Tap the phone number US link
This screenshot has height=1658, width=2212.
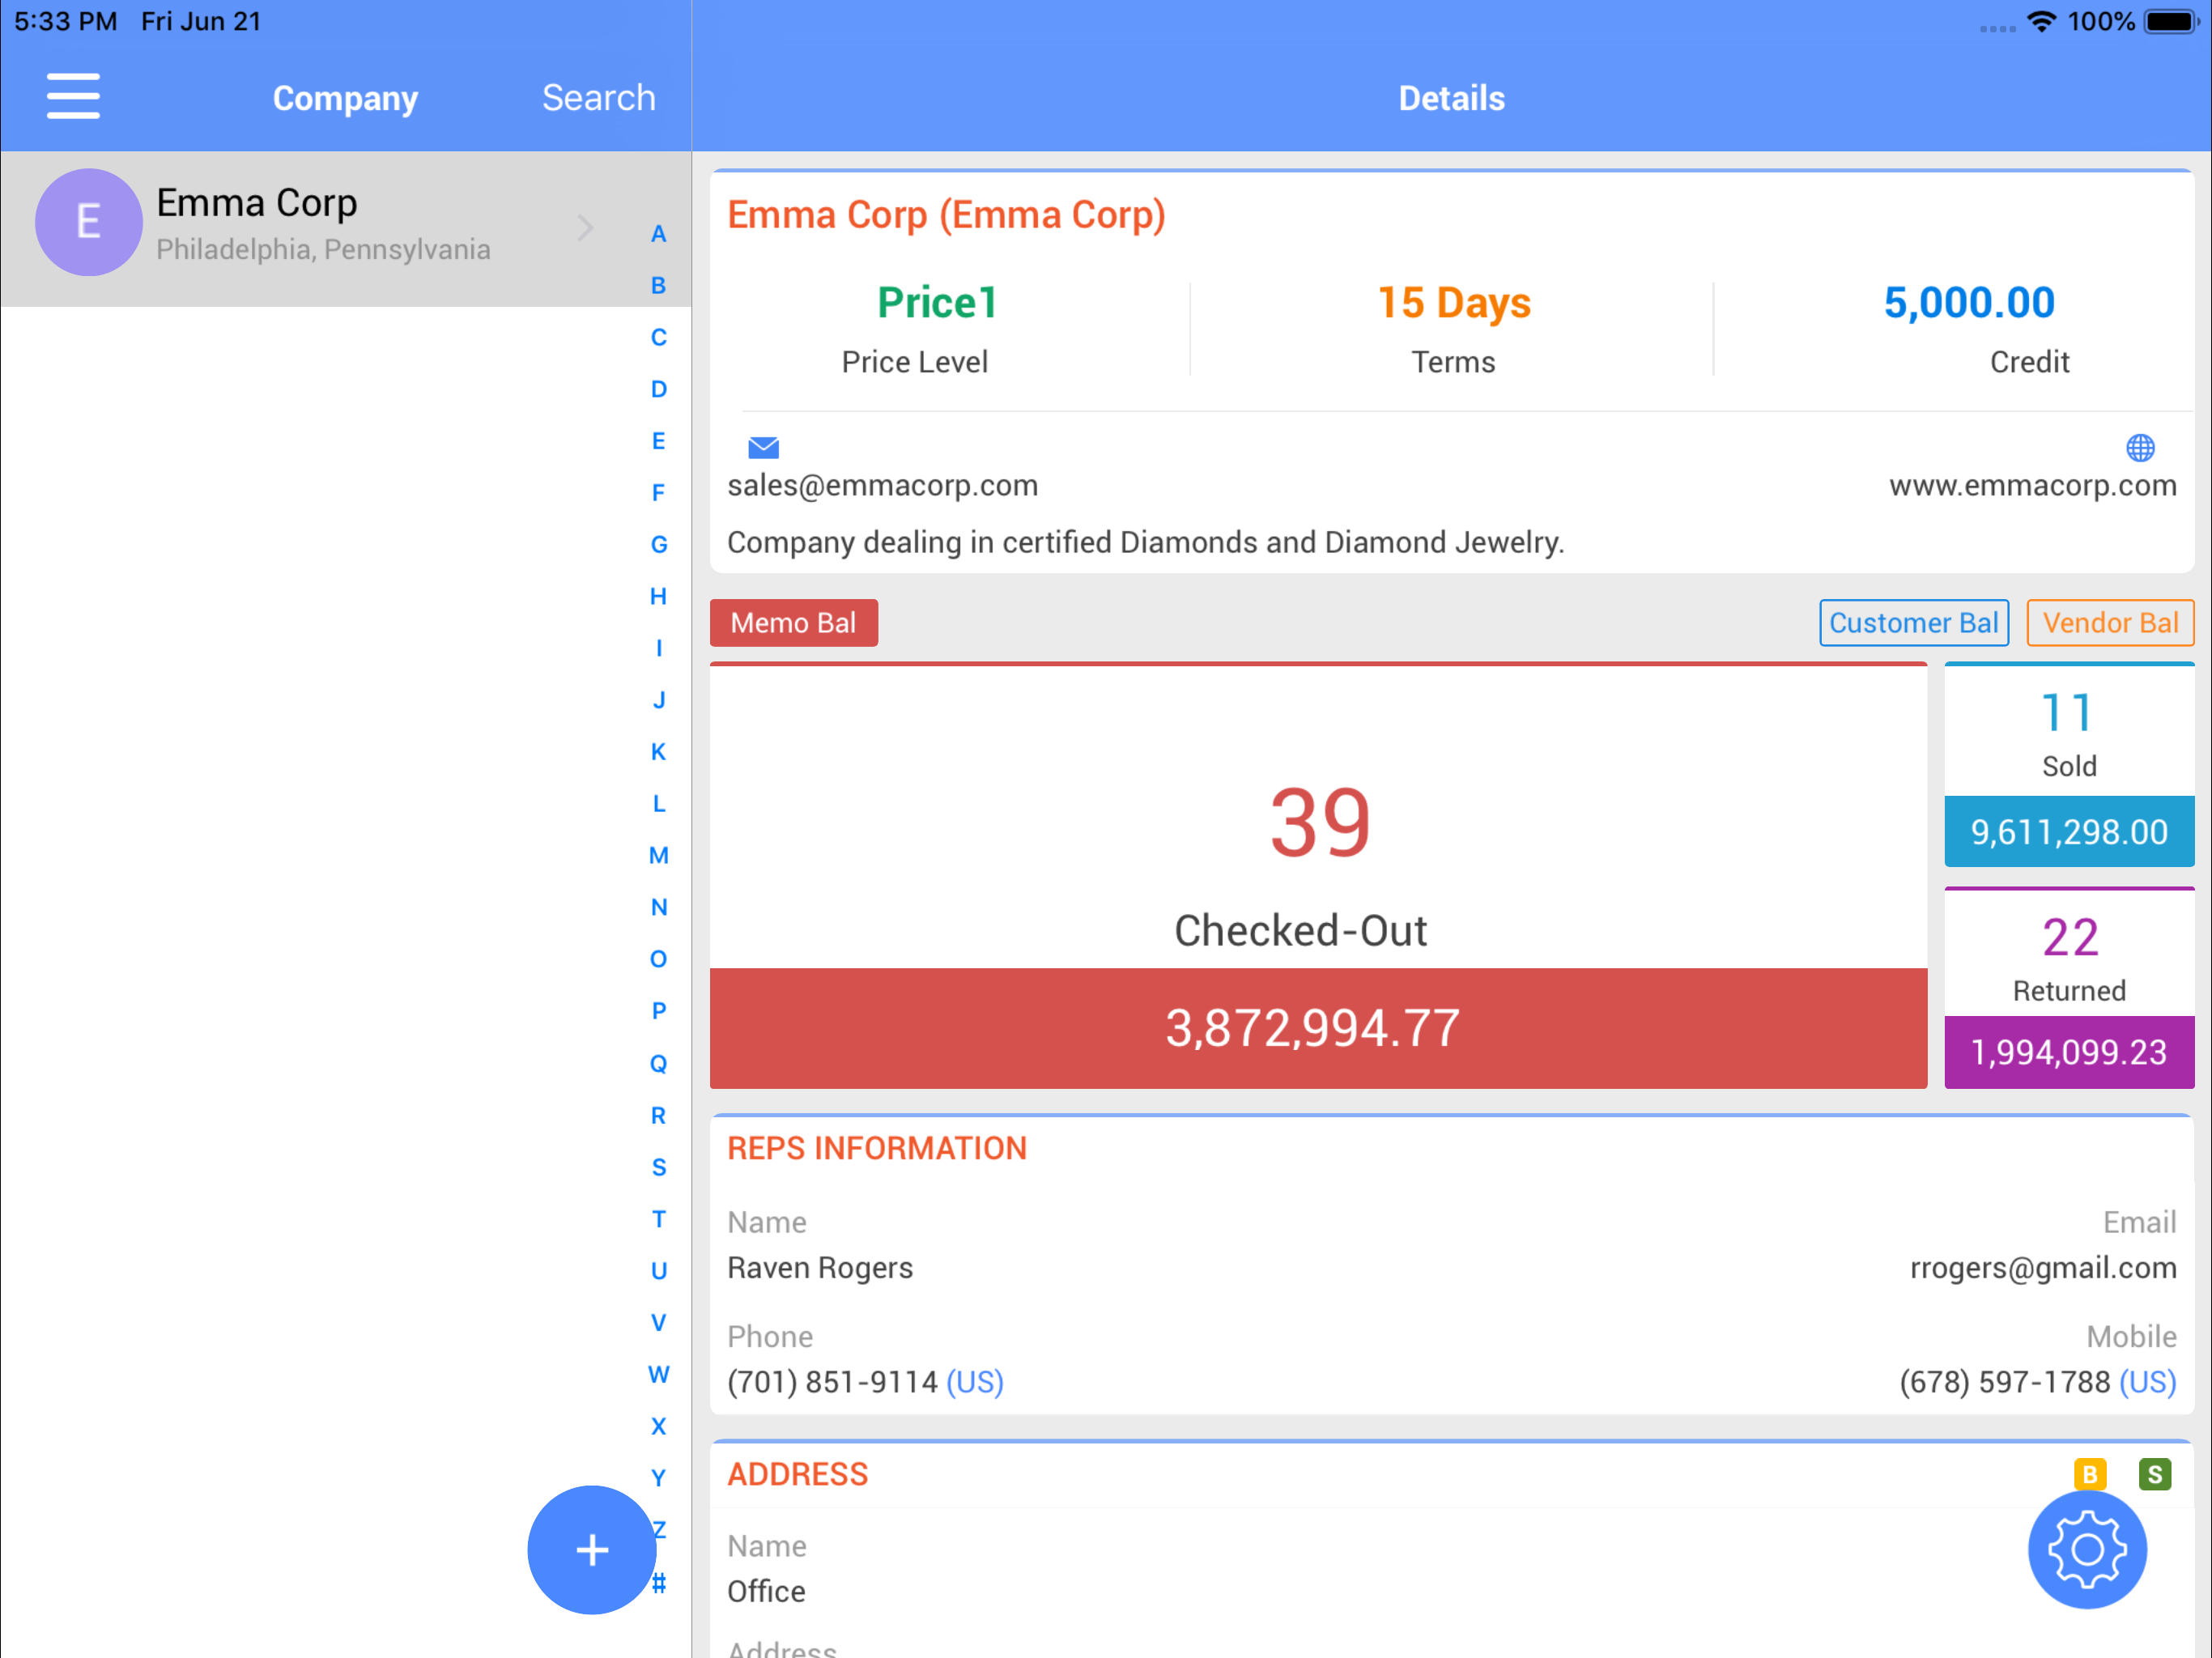click(974, 1381)
